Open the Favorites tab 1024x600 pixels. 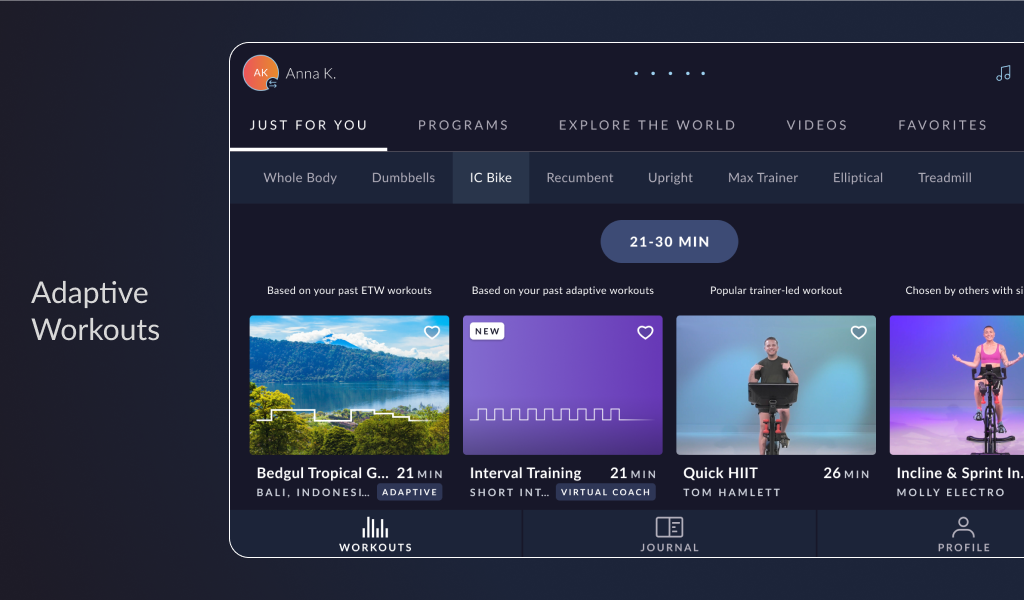942,125
